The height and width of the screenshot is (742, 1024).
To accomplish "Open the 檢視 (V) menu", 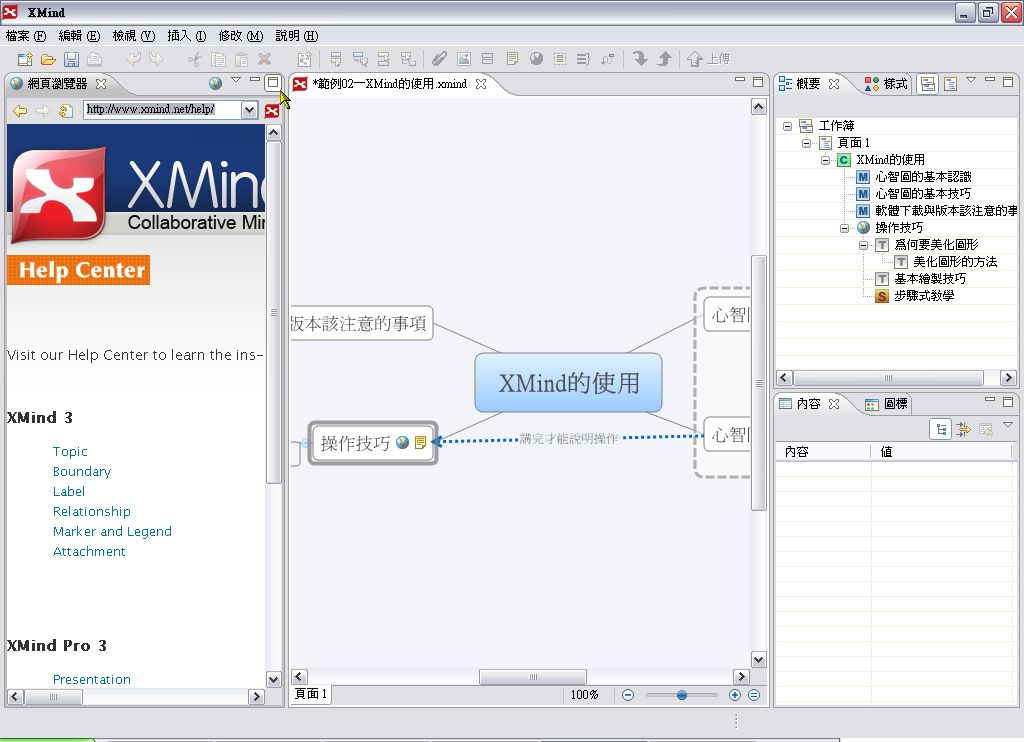I will (133, 36).
